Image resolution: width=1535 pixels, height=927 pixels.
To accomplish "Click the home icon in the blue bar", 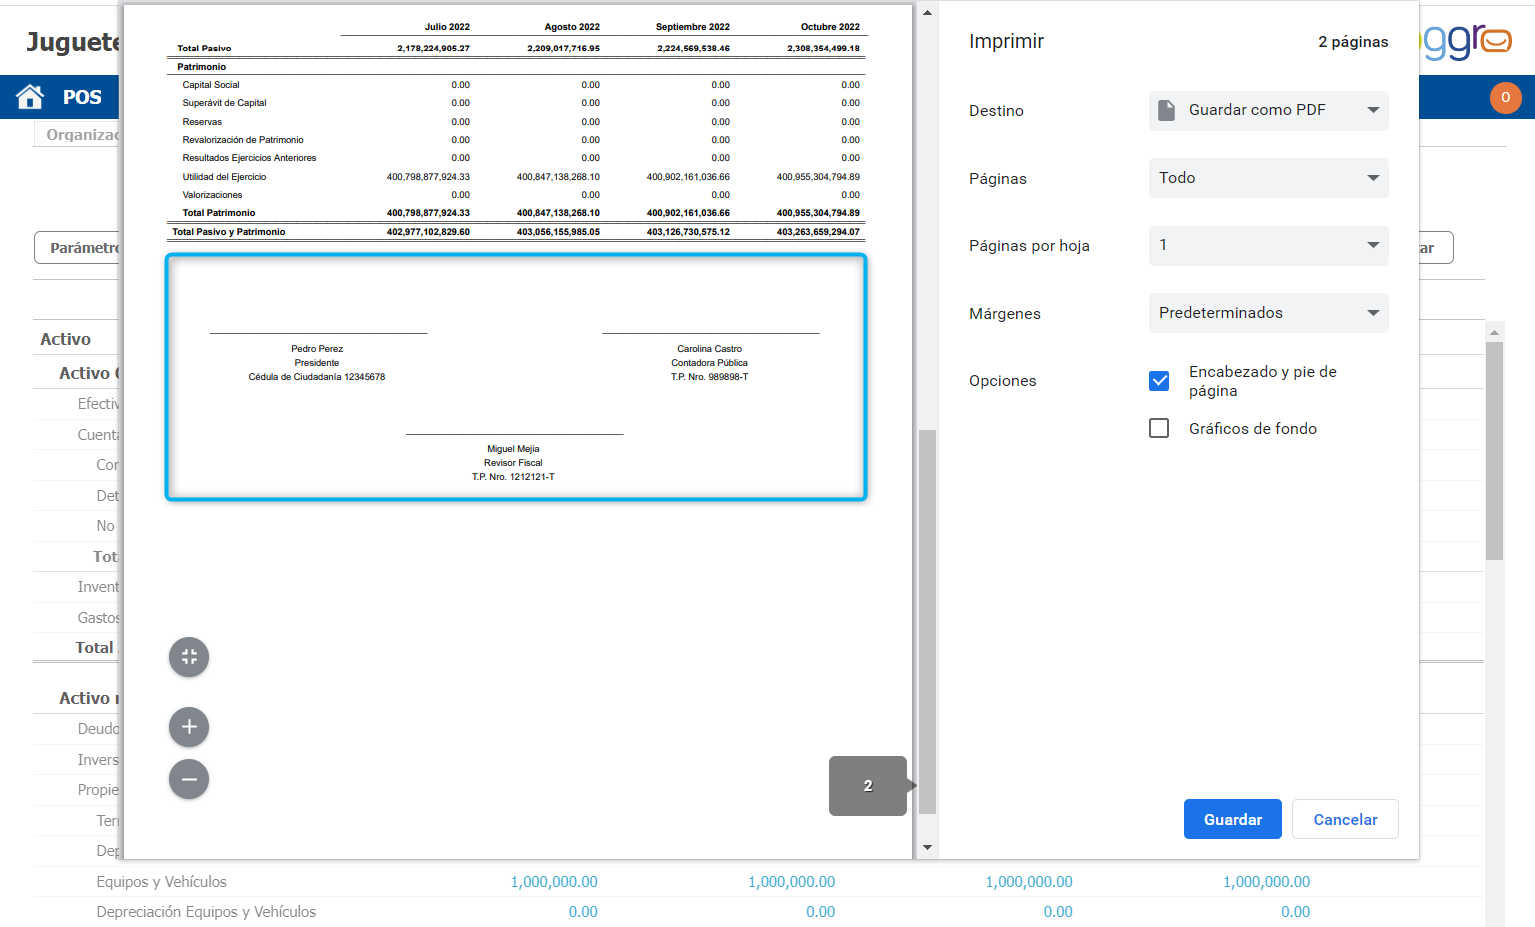I will pyautogui.click(x=30, y=97).
